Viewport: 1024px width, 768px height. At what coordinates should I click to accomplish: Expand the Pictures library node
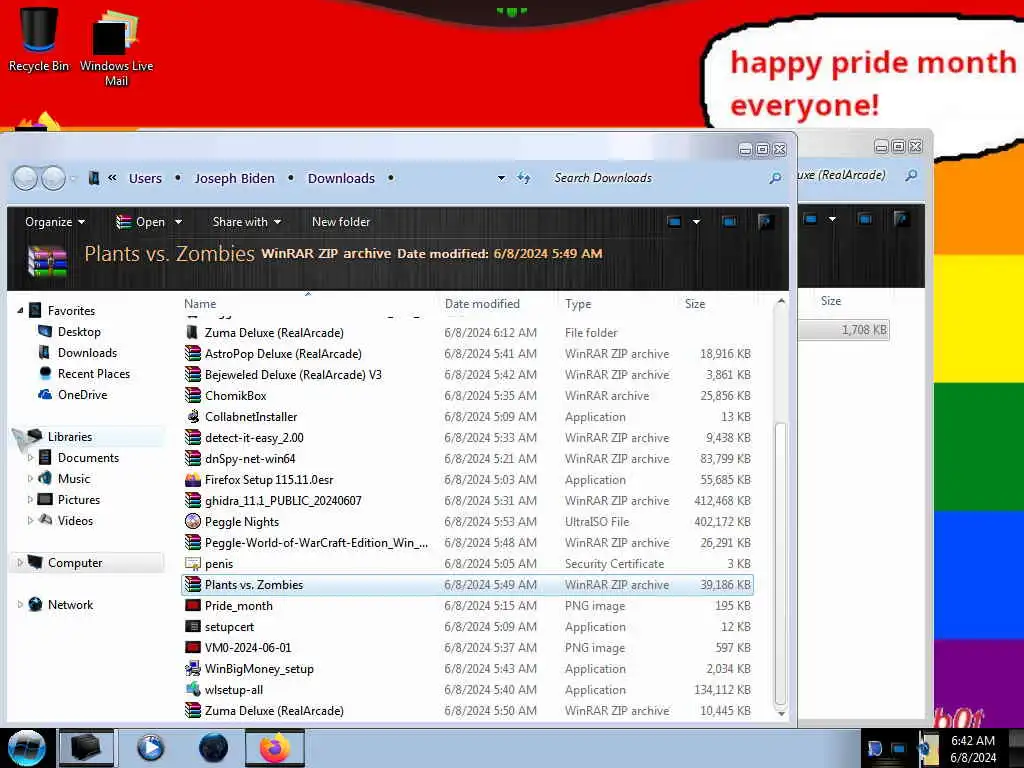30,500
